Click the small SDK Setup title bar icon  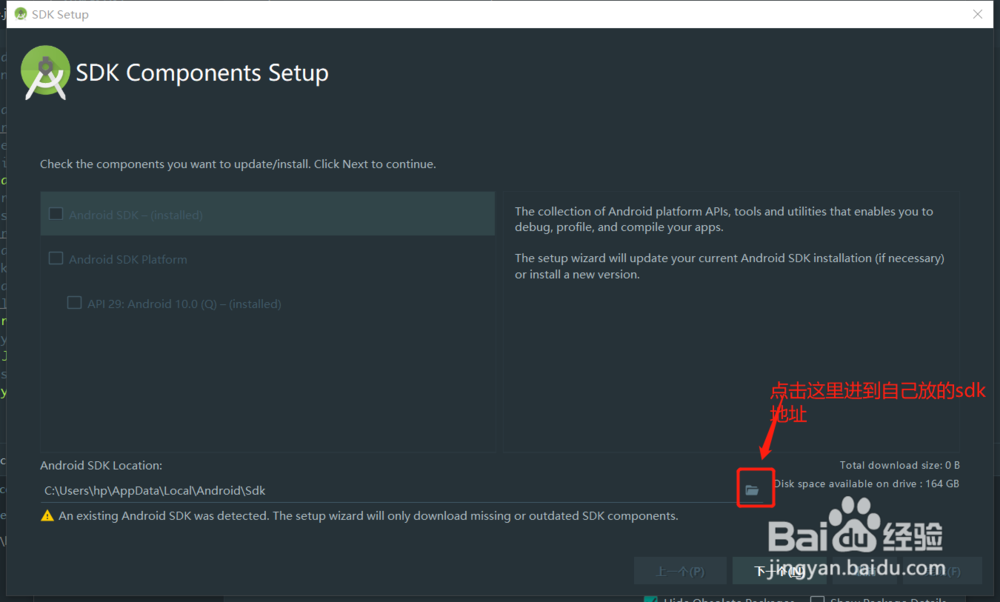tap(20, 13)
